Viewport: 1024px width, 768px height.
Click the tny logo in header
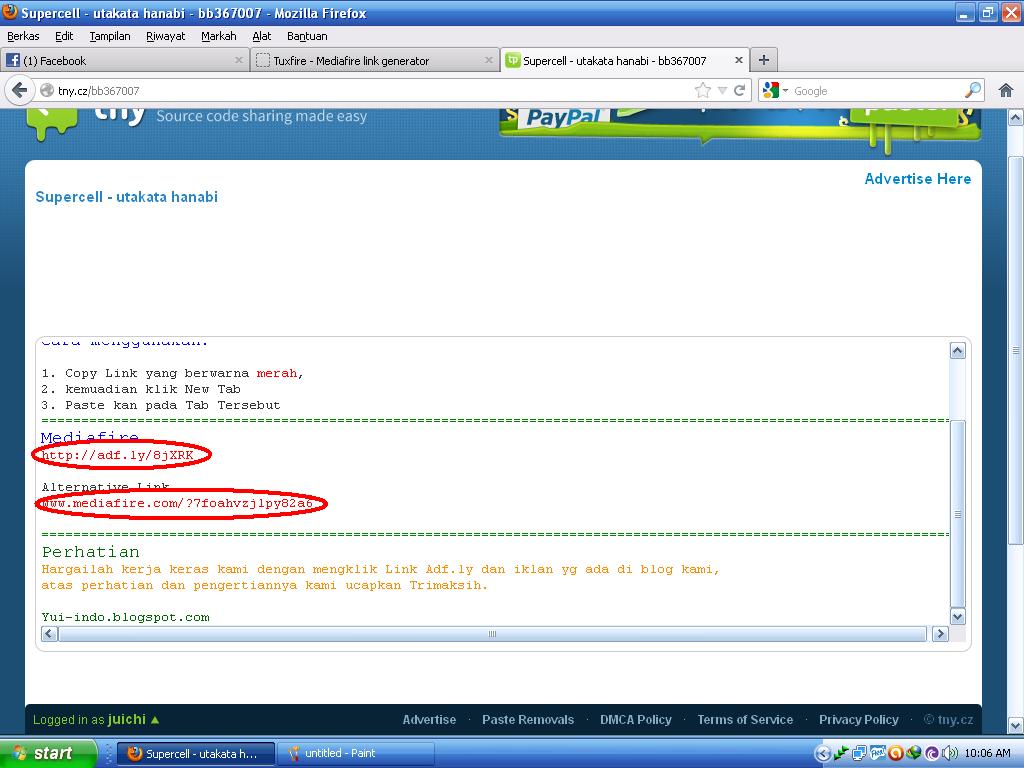(x=86, y=122)
